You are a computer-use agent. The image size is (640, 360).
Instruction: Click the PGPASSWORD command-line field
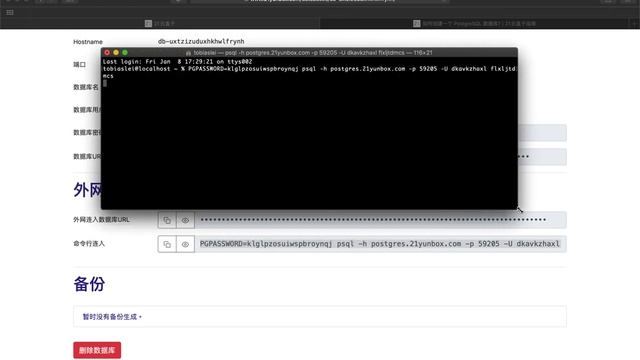tap(380, 244)
